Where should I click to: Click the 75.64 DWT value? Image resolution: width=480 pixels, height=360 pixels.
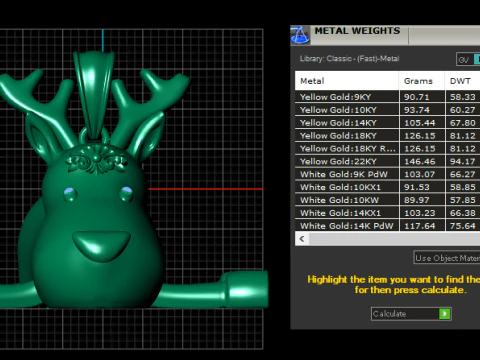(x=463, y=226)
